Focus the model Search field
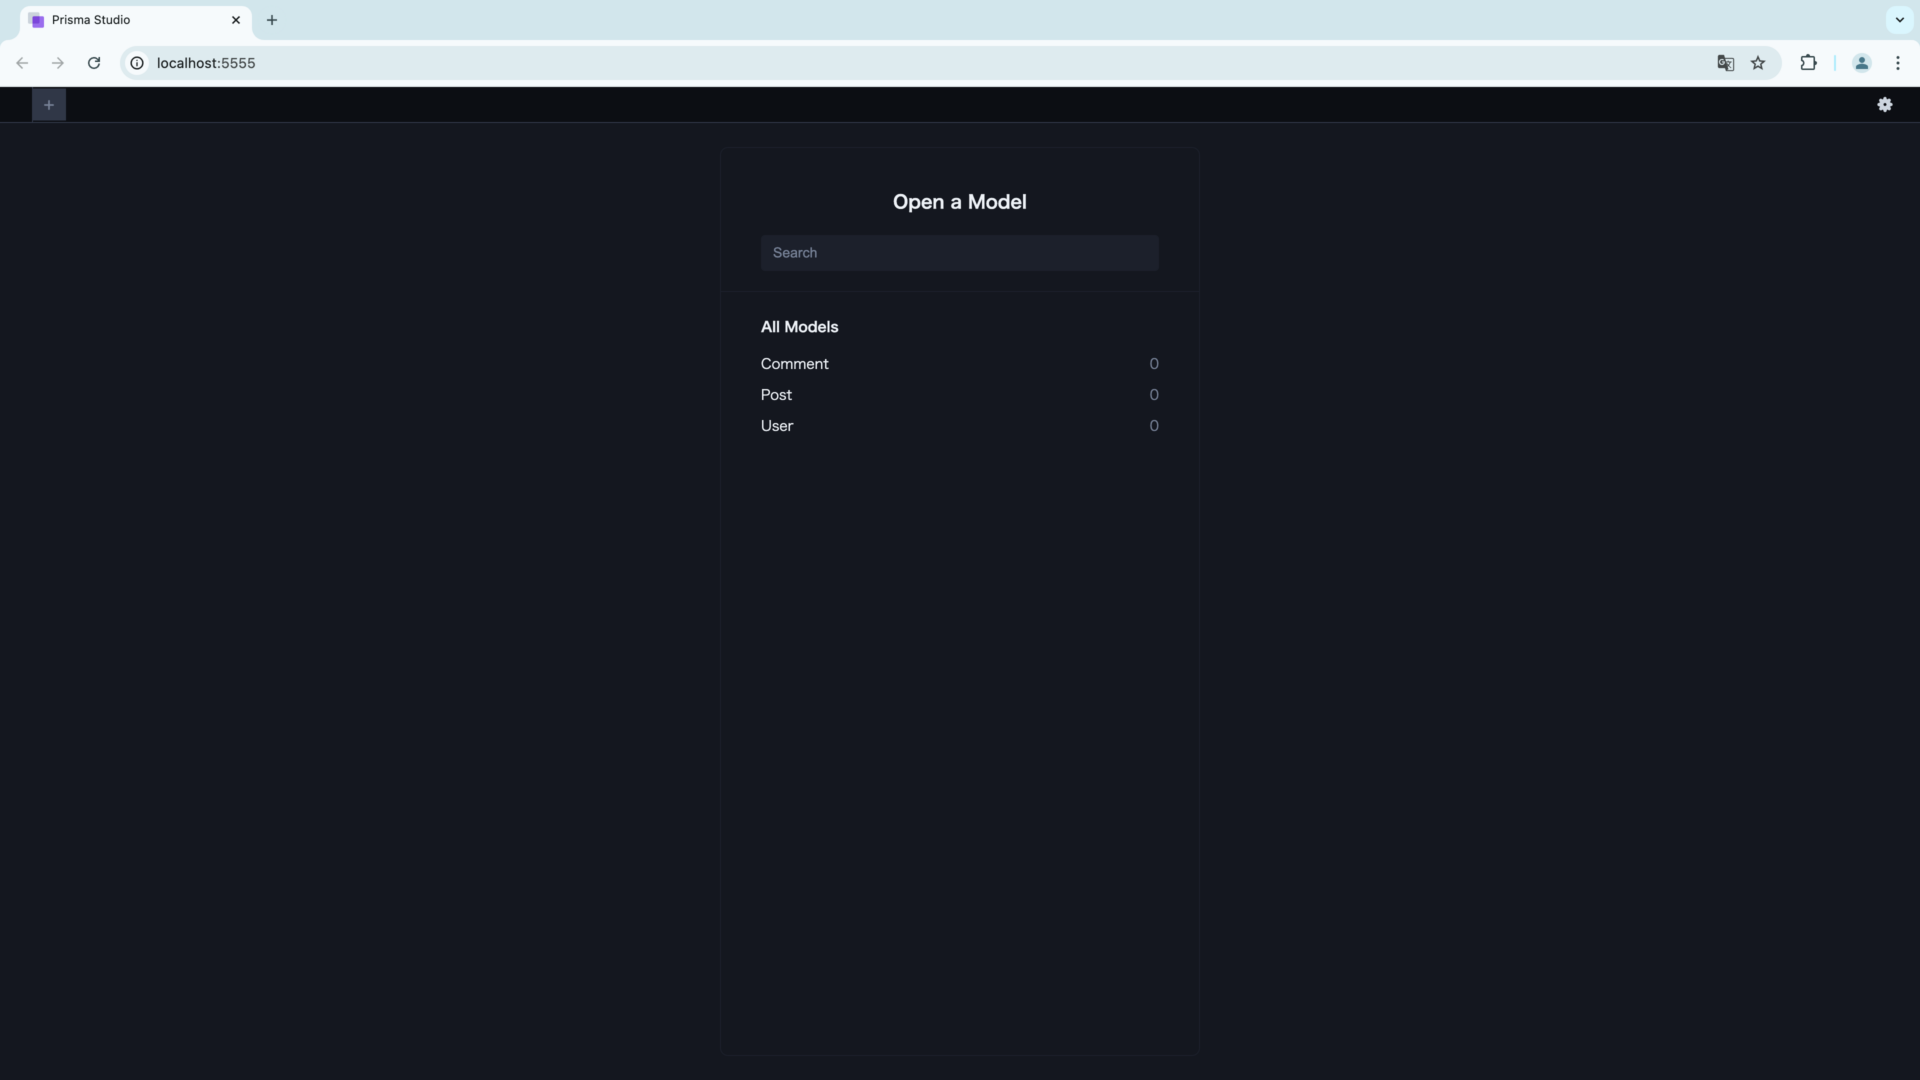 click(959, 253)
